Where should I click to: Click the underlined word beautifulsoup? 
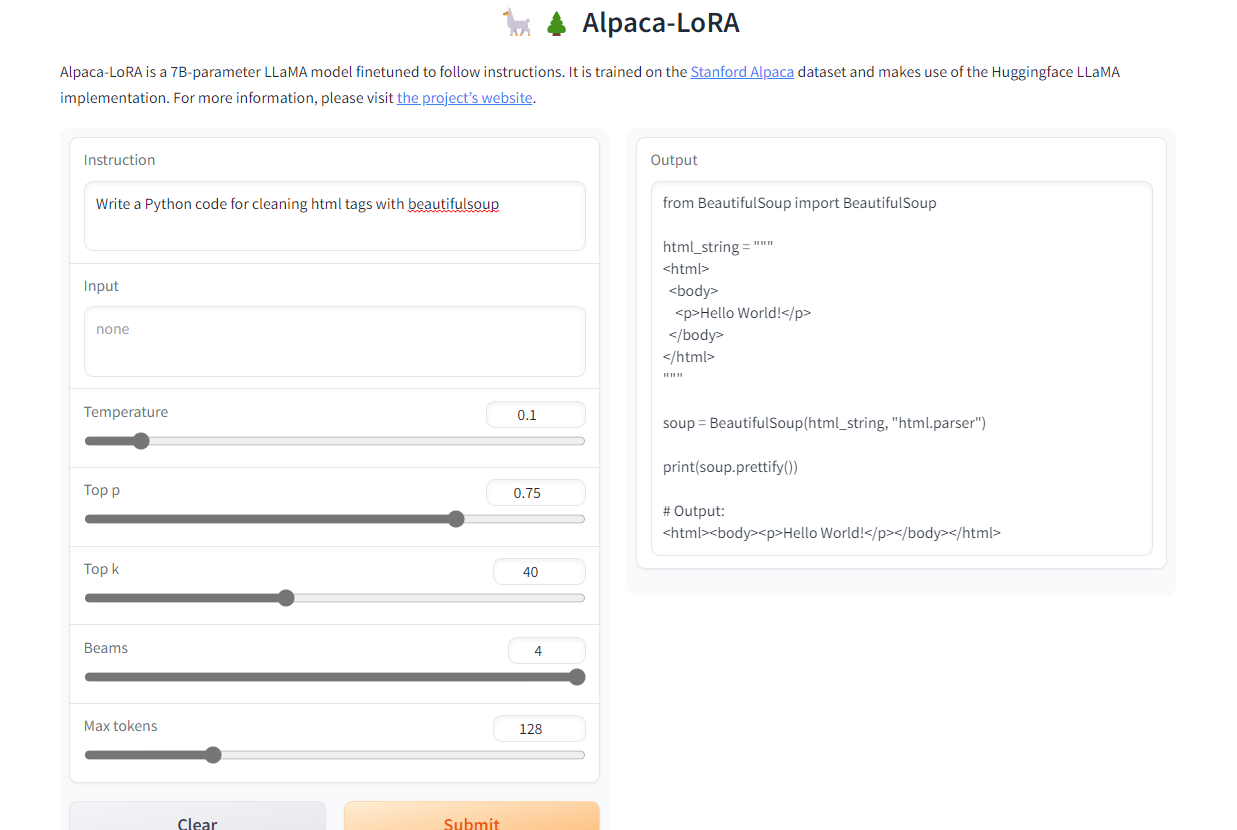(x=453, y=203)
